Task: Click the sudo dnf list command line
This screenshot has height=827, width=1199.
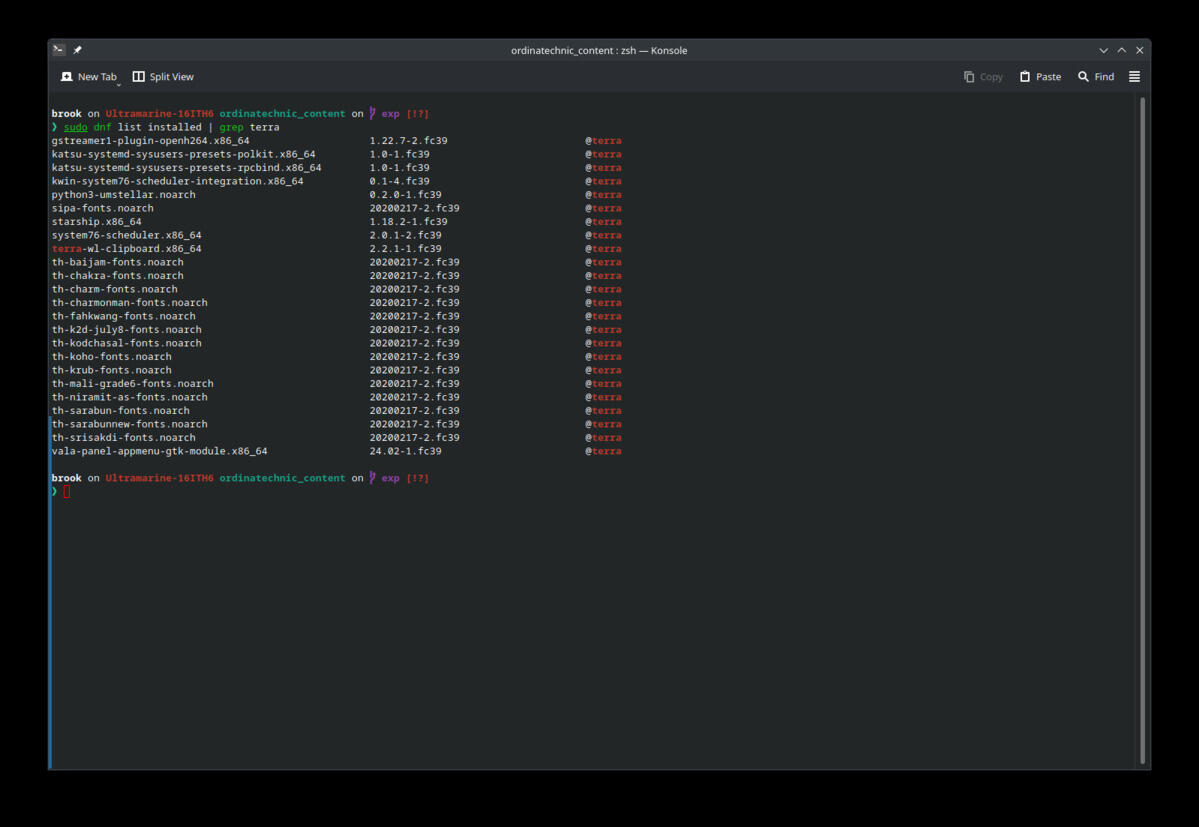Action: coord(171,127)
